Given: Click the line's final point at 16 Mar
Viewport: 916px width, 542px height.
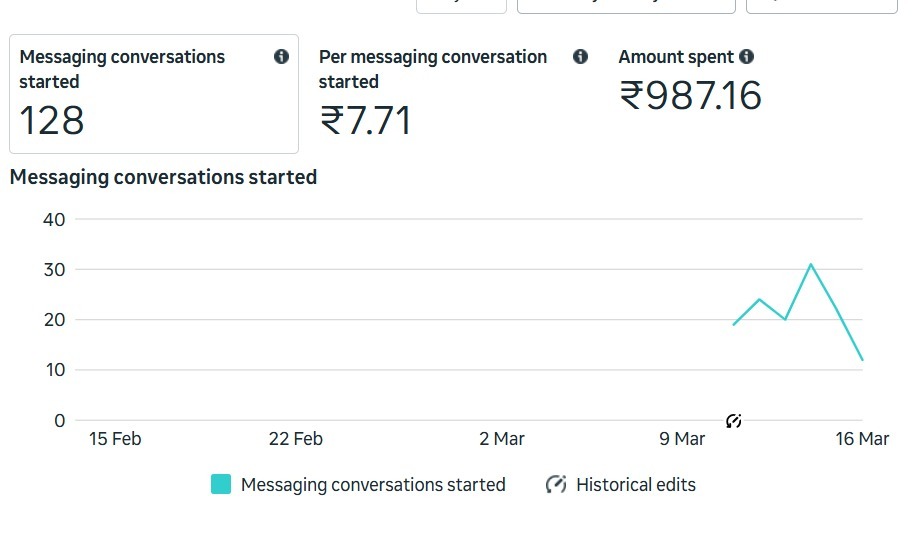Looking at the screenshot, I should point(862,360).
